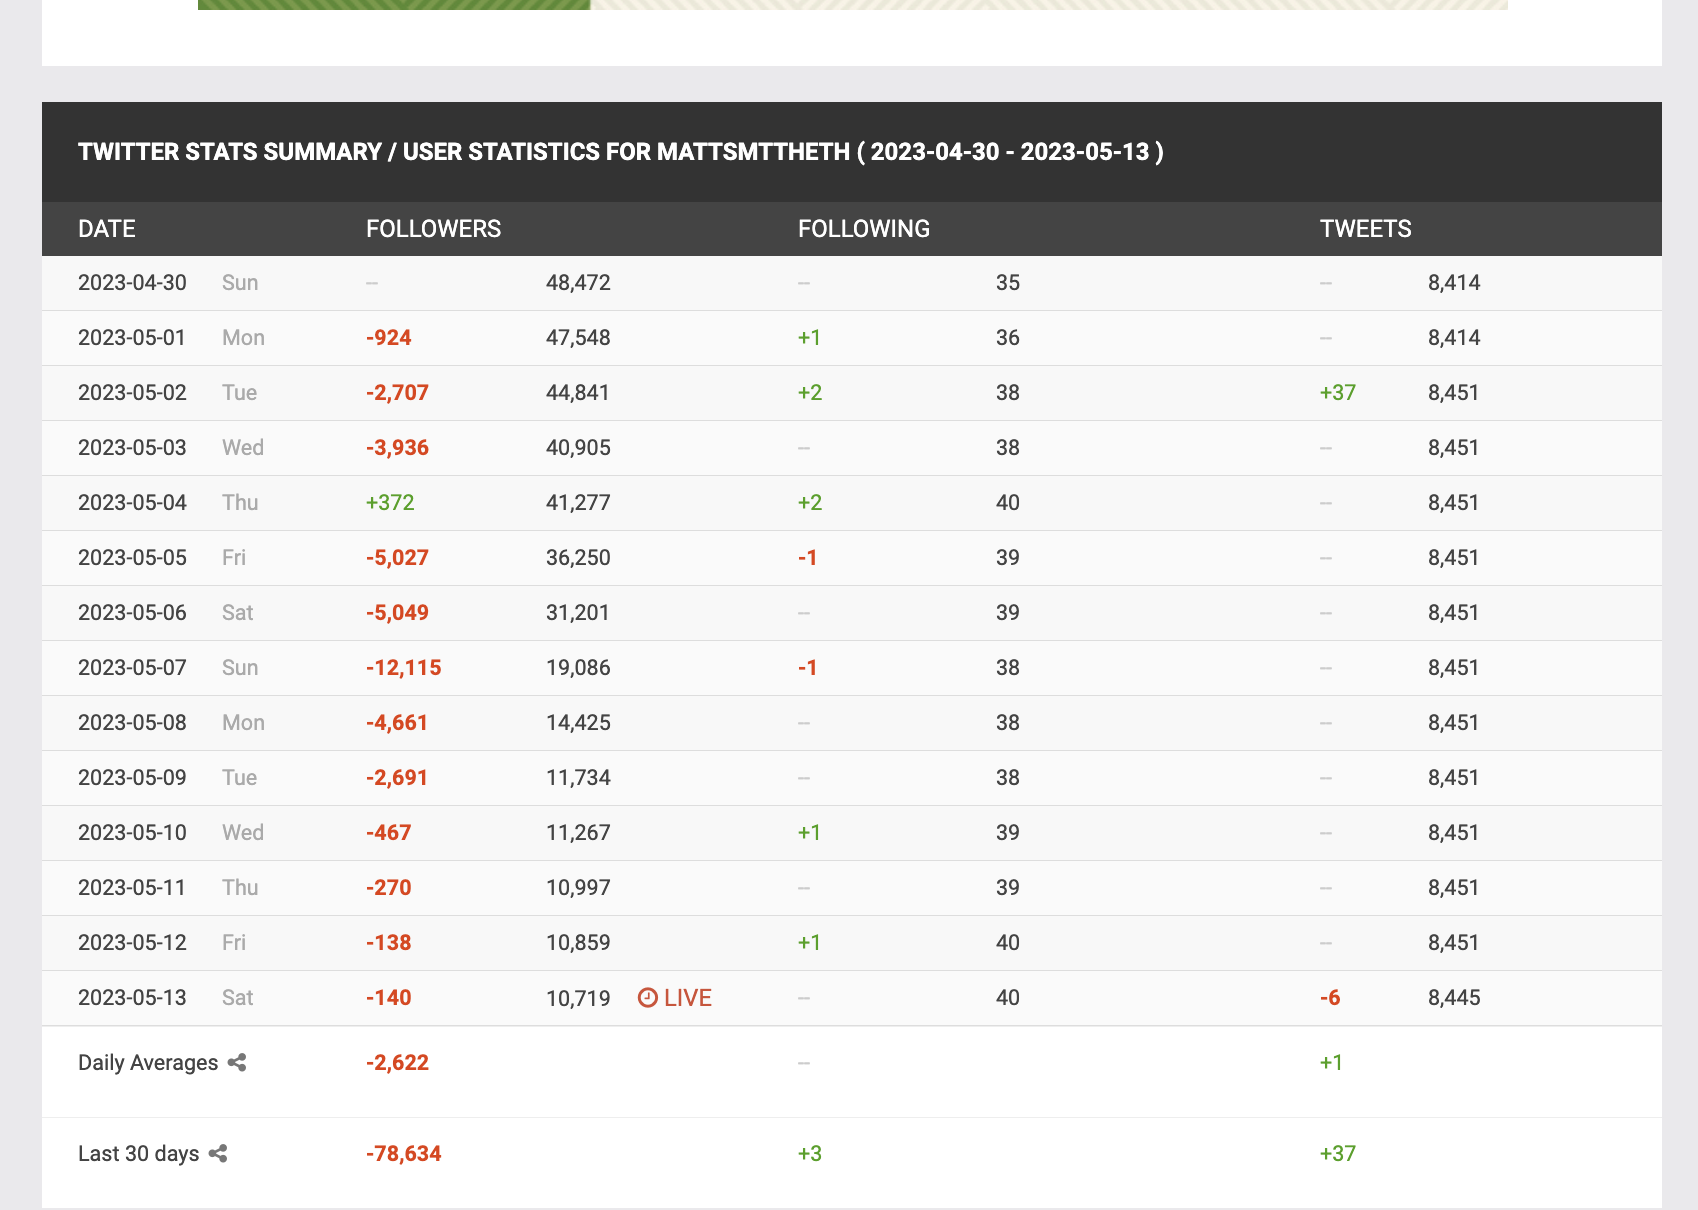The height and width of the screenshot is (1210, 1698).
Task: Click the Last 30 days label
Action: (139, 1154)
